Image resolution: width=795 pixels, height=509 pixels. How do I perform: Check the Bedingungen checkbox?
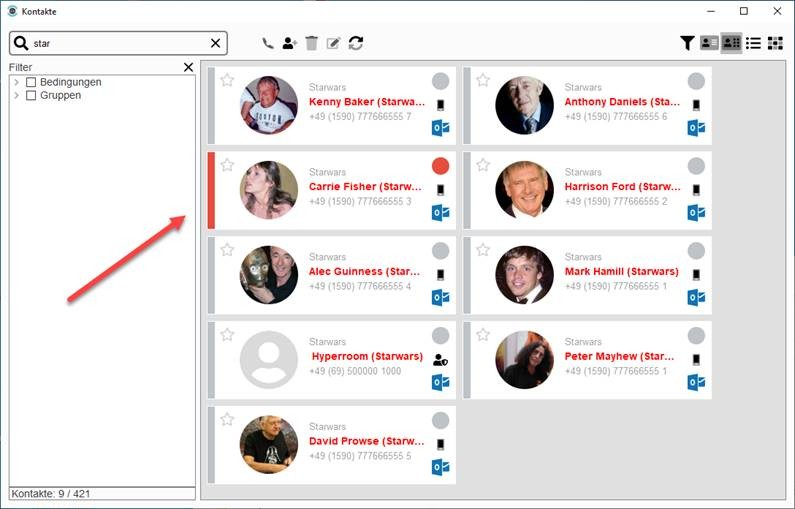click(x=31, y=82)
